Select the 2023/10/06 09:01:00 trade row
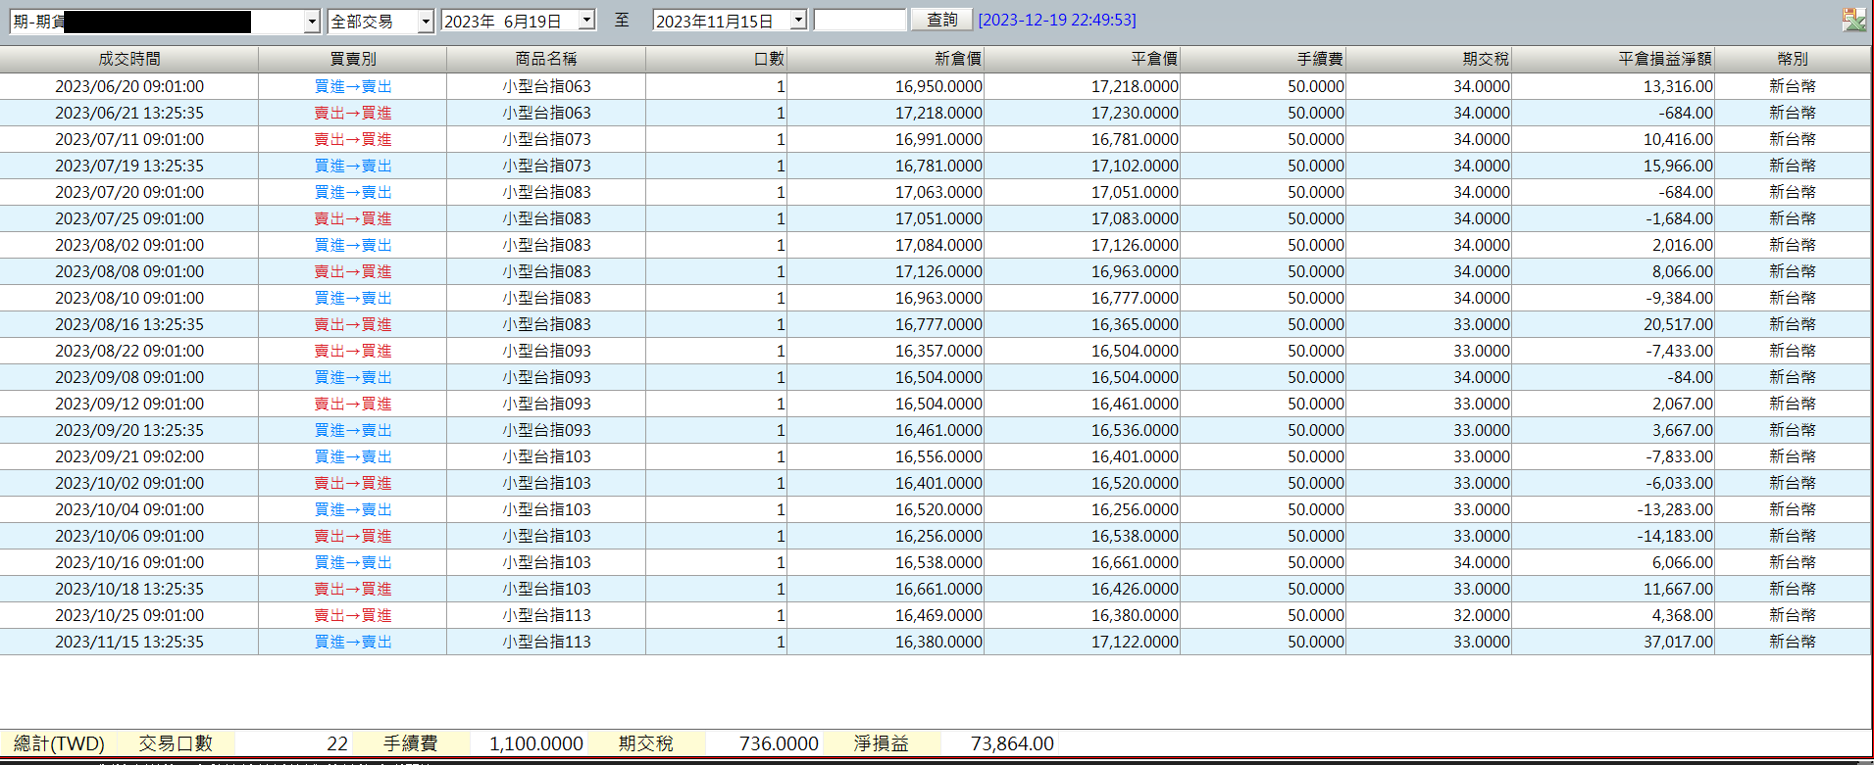Viewport: 1874px width, 765px height. 935,536
